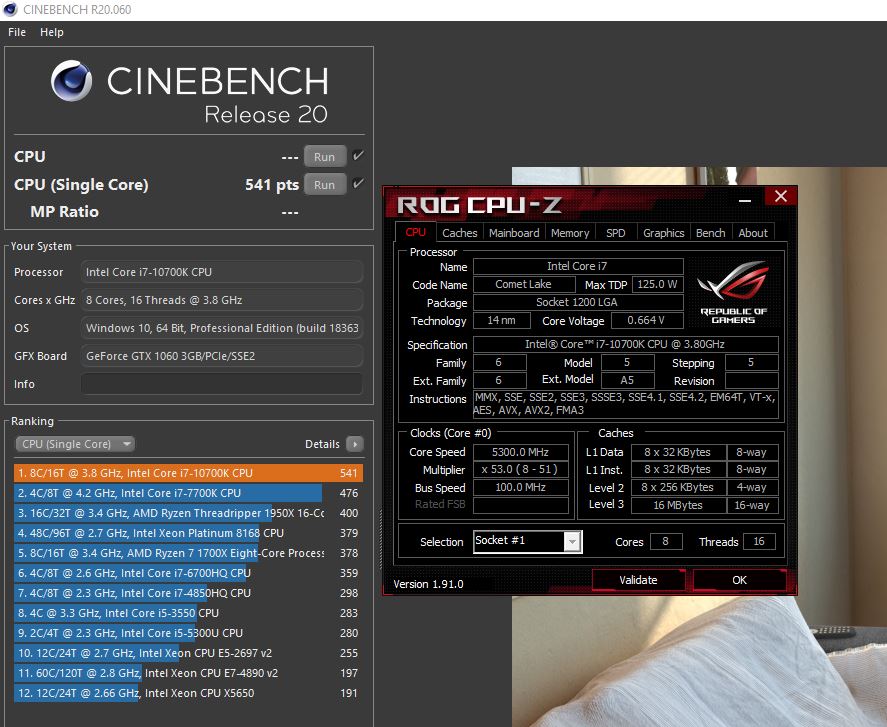Select the Intel Xeon E5-2697 v2 ranking row
The image size is (887, 727).
click(x=188, y=653)
